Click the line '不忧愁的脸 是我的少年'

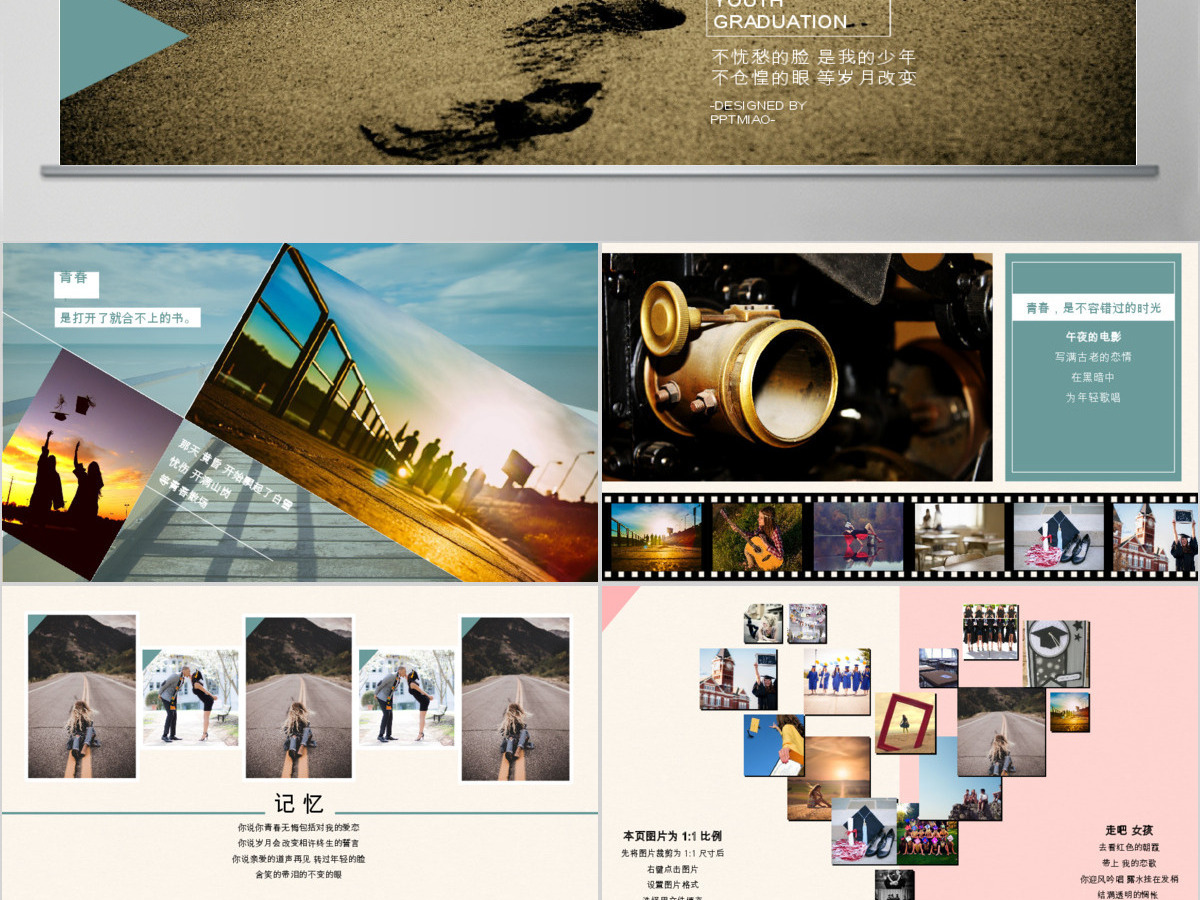[x=814, y=57]
